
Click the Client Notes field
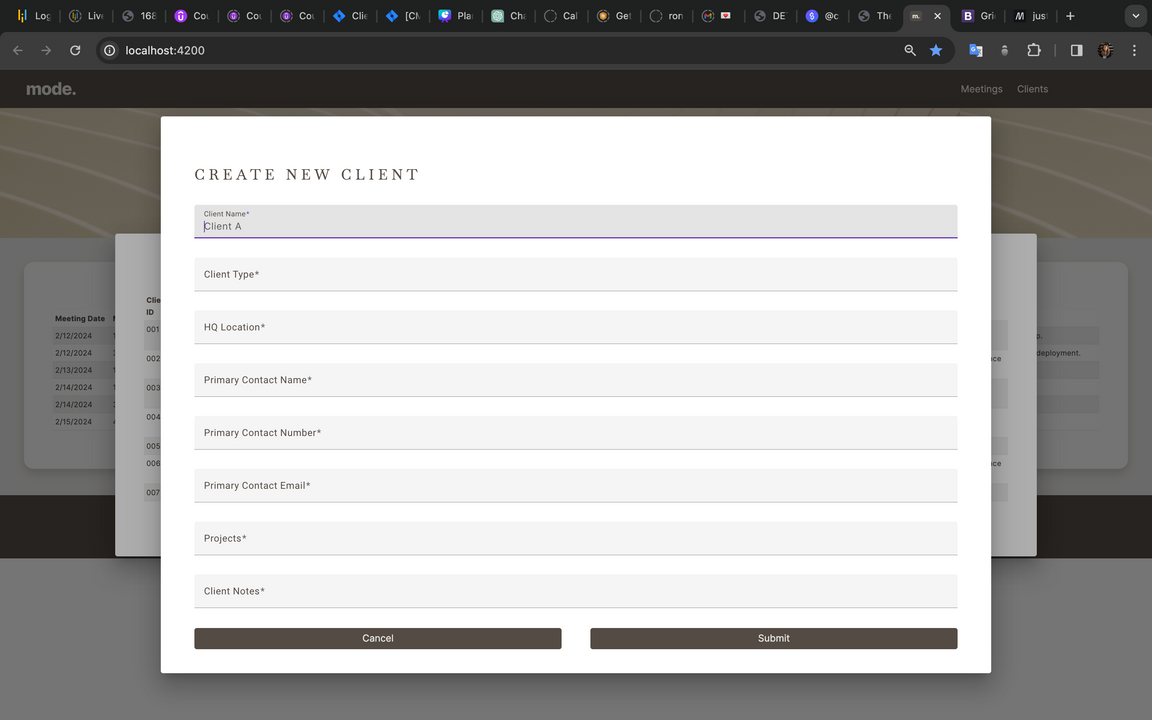coord(575,591)
